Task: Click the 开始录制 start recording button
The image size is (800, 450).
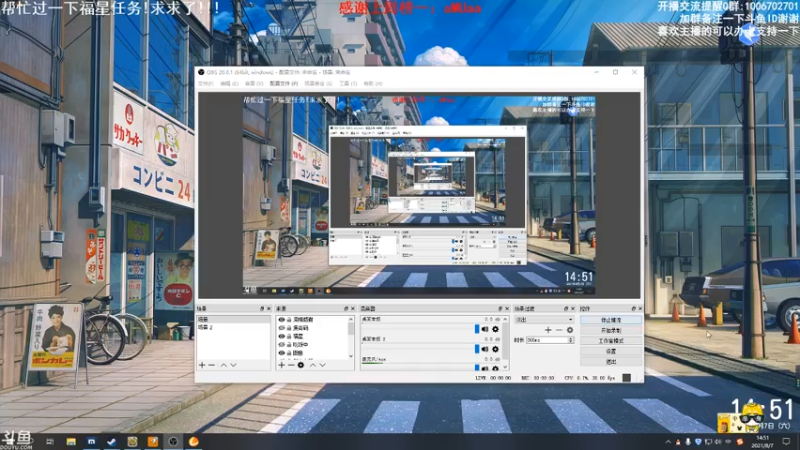Action: [x=611, y=330]
